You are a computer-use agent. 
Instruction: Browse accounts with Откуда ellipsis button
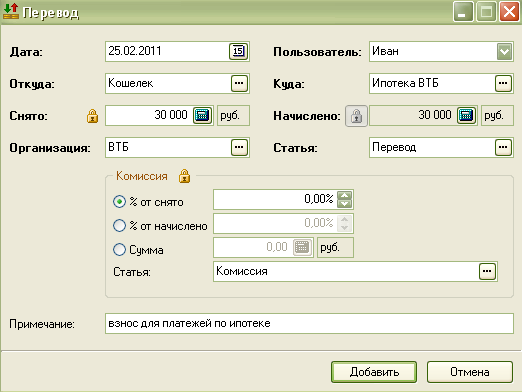239,83
